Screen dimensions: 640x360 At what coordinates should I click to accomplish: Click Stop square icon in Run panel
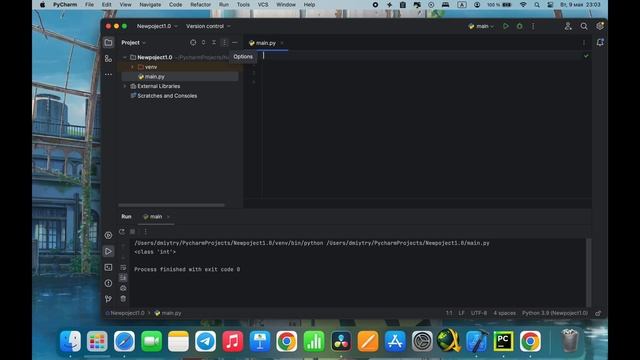(x=133, y=231)
